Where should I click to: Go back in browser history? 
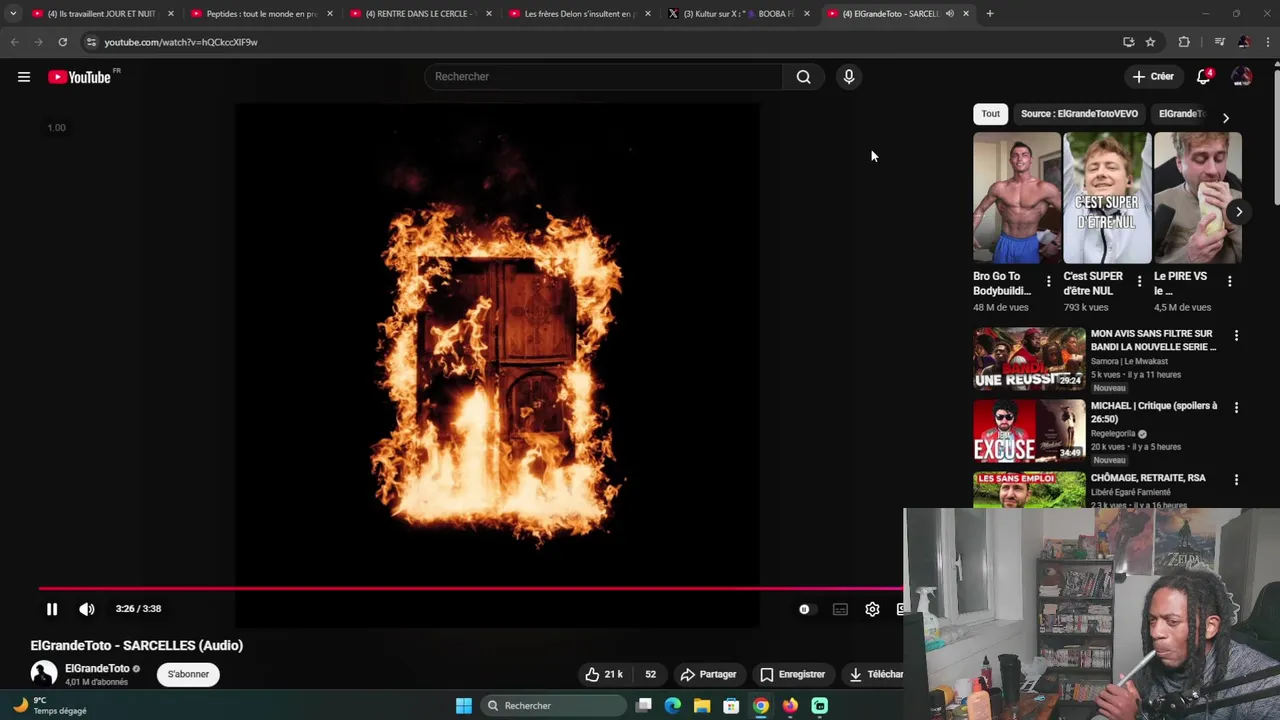click(14, 42)
